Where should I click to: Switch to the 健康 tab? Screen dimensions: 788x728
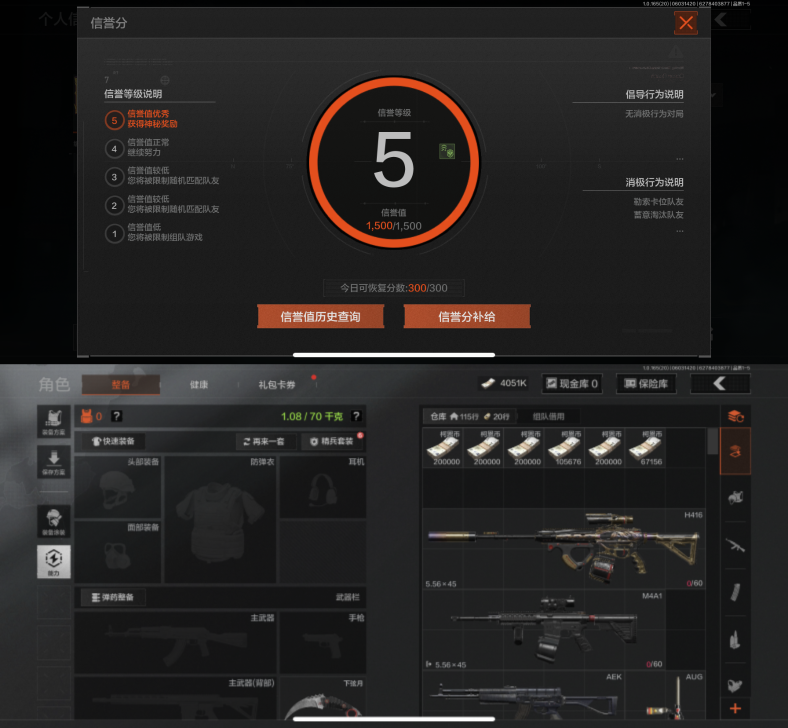[x=199, y=384]
